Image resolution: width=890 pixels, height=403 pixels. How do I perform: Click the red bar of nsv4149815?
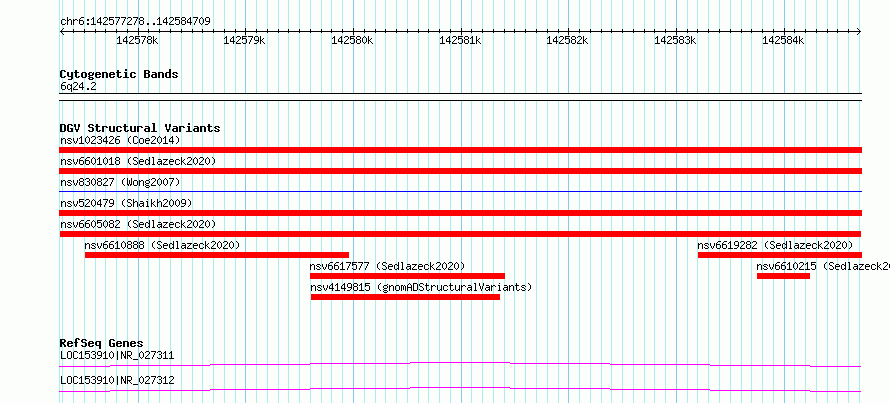coord(405,297)
